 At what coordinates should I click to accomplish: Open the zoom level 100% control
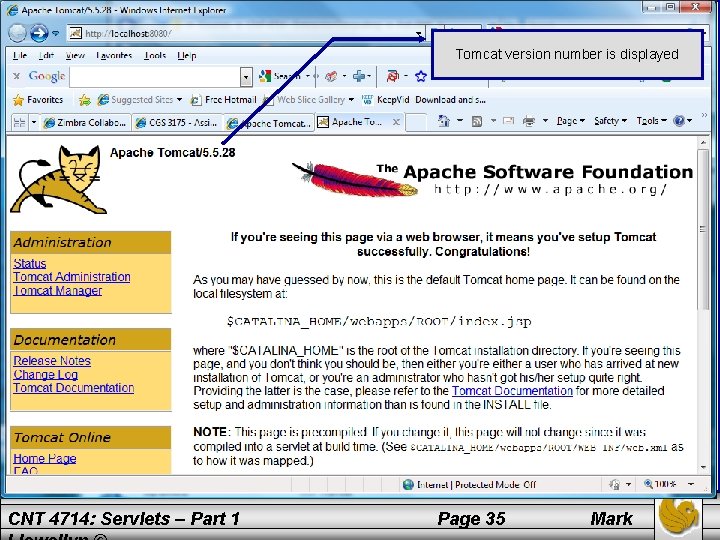[x=669, y=484]
